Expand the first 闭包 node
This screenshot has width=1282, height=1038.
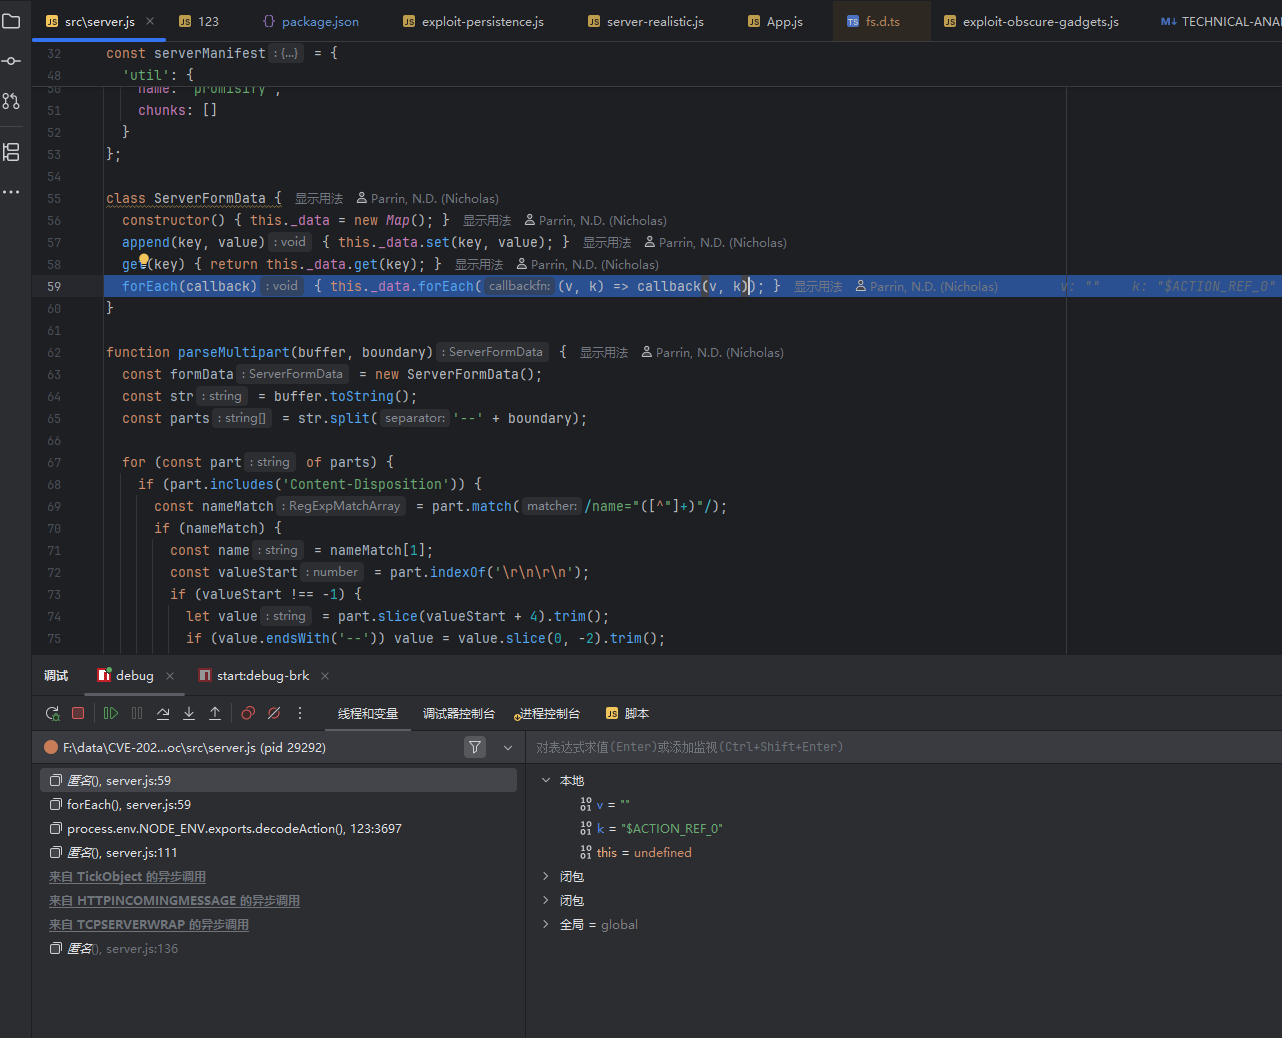click(x=545, y=876)
